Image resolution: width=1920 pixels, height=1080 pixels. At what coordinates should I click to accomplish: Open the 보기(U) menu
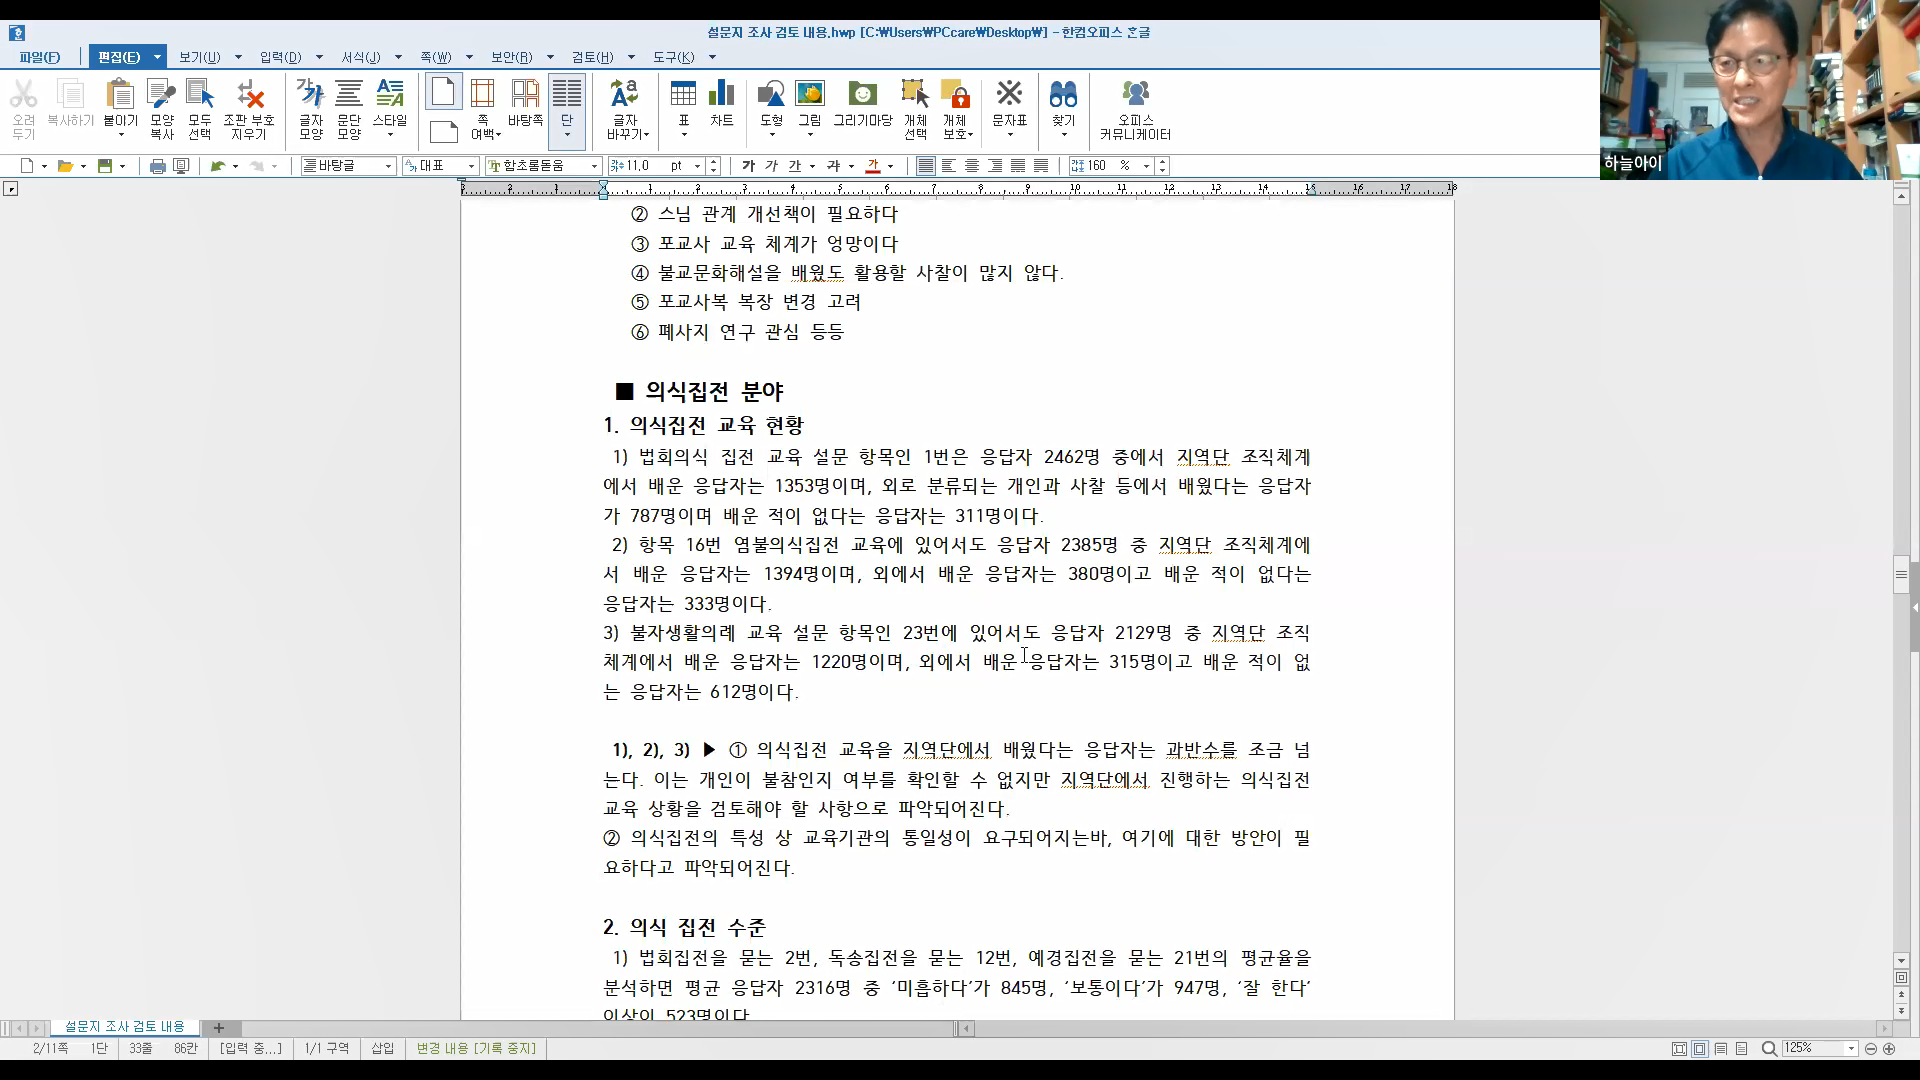coord(199,57)
